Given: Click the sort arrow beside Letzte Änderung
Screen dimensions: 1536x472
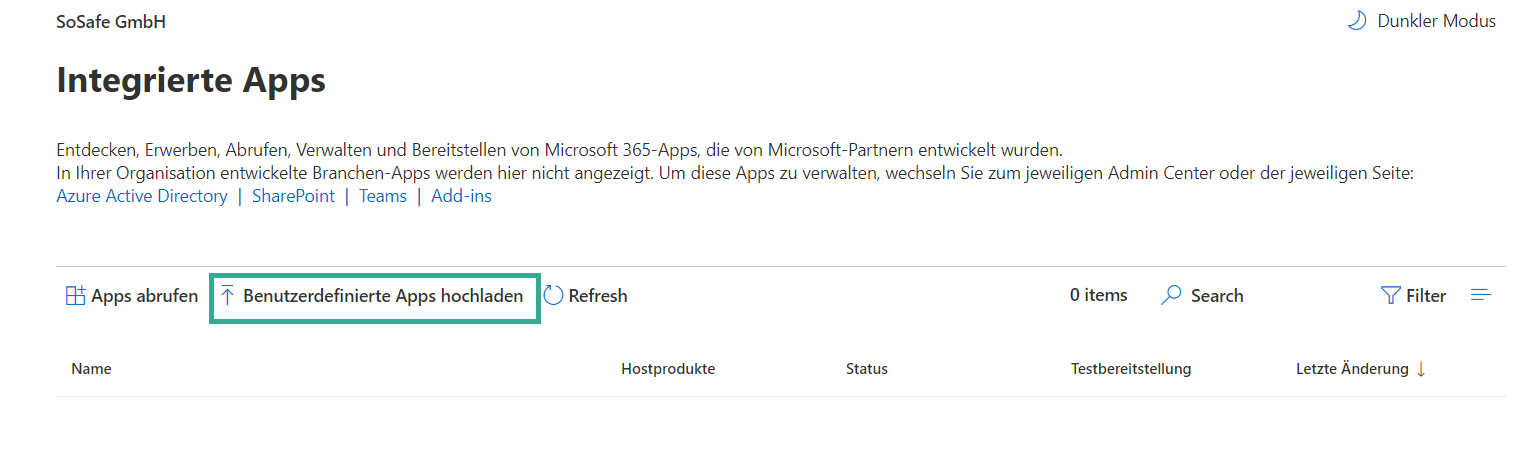Looking at the screenshot, I should click(1421, 369).
